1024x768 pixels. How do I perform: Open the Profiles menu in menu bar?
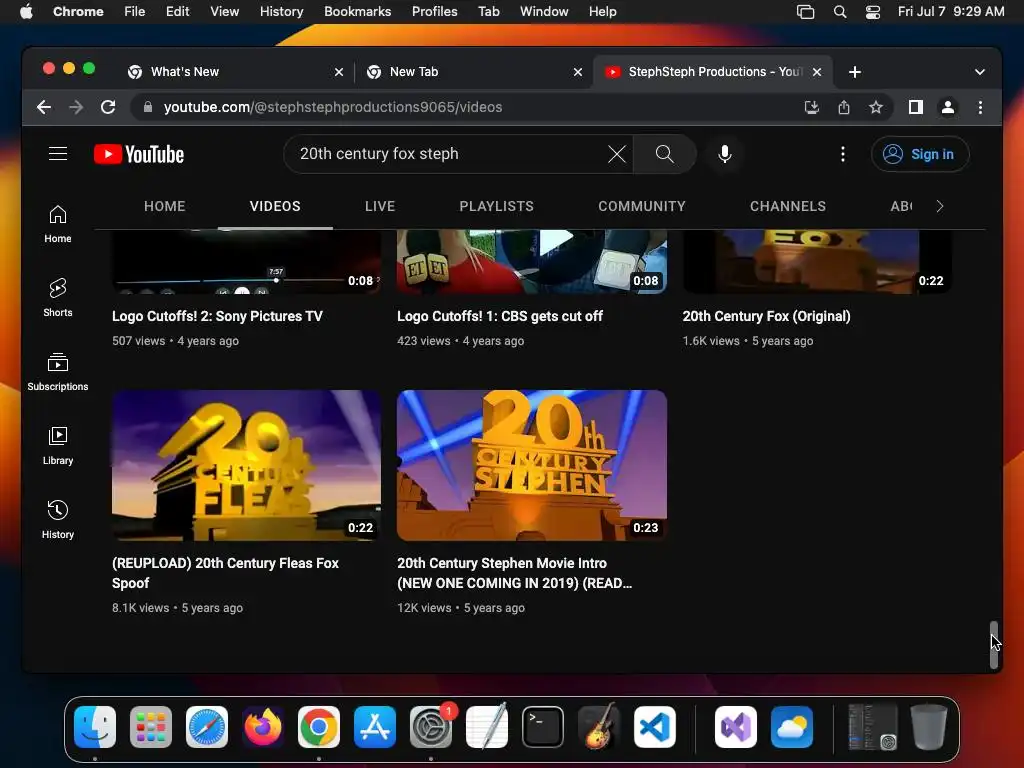[434, 12]
